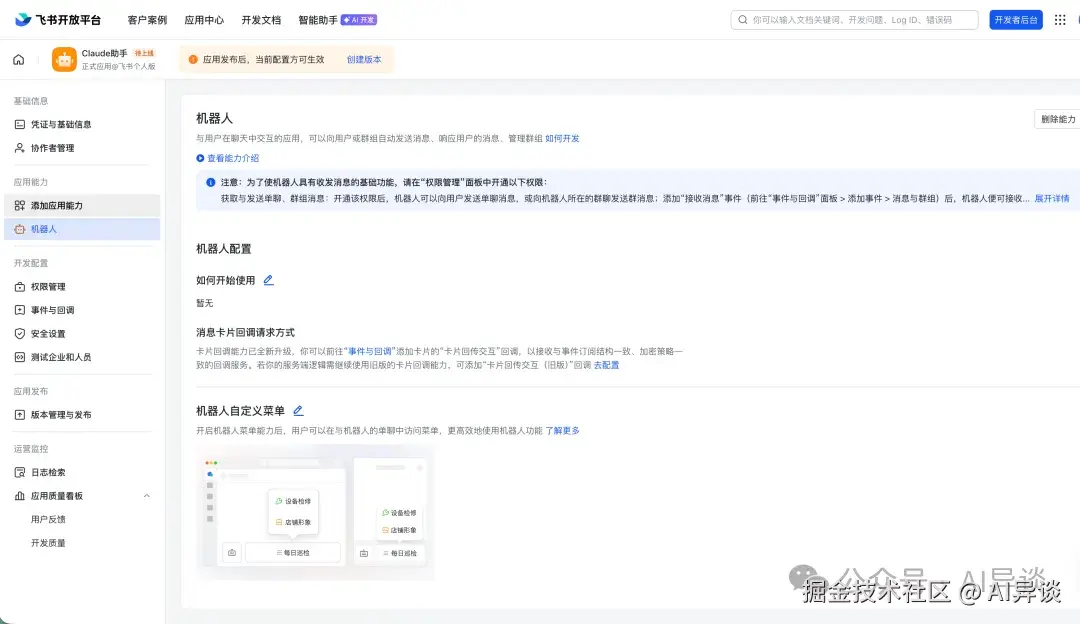Open the apps grid icon in header

click(1060, 20)
